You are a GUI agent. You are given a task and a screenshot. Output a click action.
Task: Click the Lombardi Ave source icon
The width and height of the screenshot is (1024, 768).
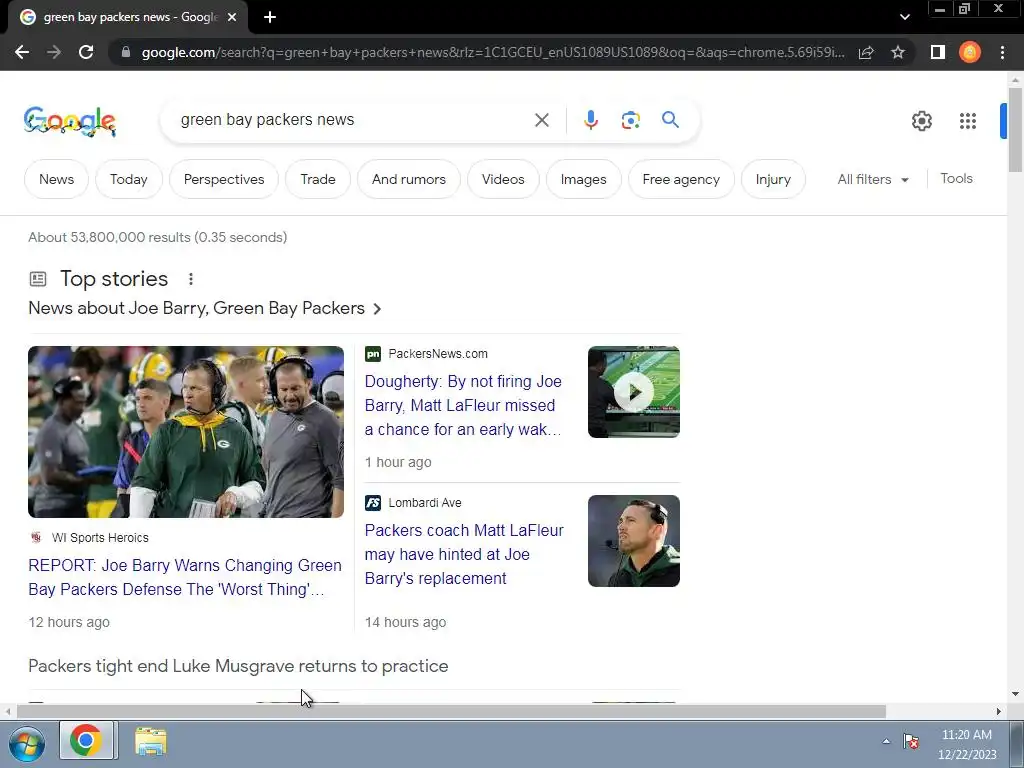pyautogui.click(x=373, y=503)
